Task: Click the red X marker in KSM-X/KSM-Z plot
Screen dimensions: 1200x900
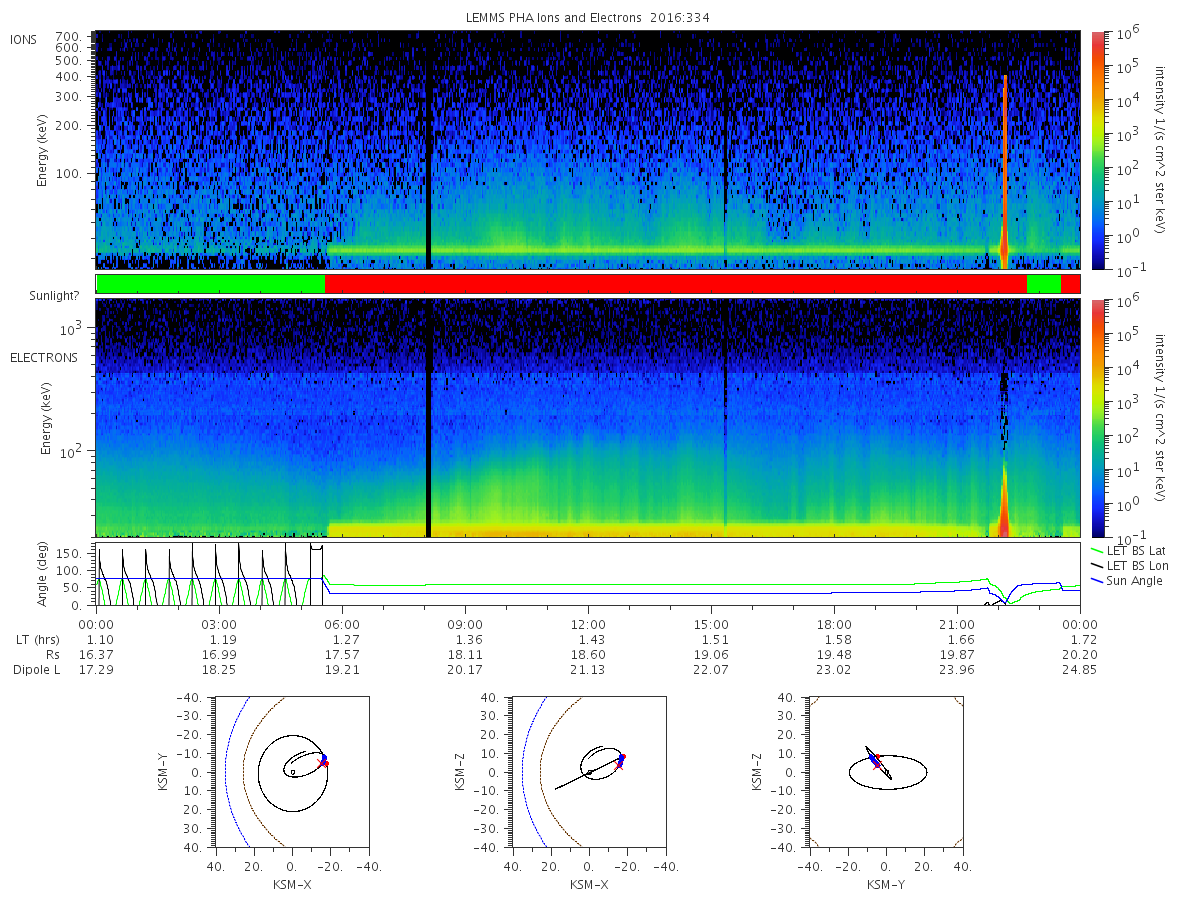Action: click(x=619, y=765)
